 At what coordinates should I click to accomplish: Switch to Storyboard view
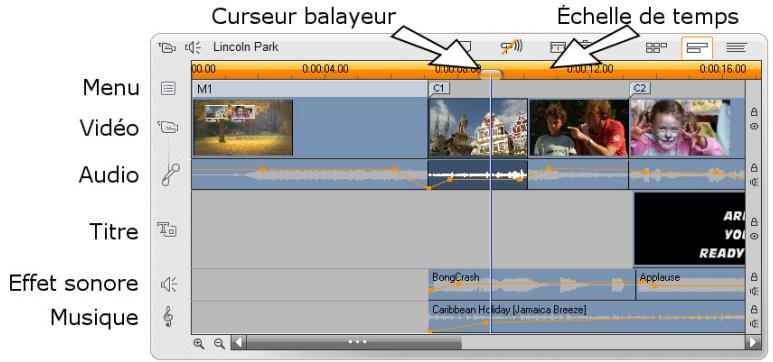pyautogui.click(x=656, y=48)
